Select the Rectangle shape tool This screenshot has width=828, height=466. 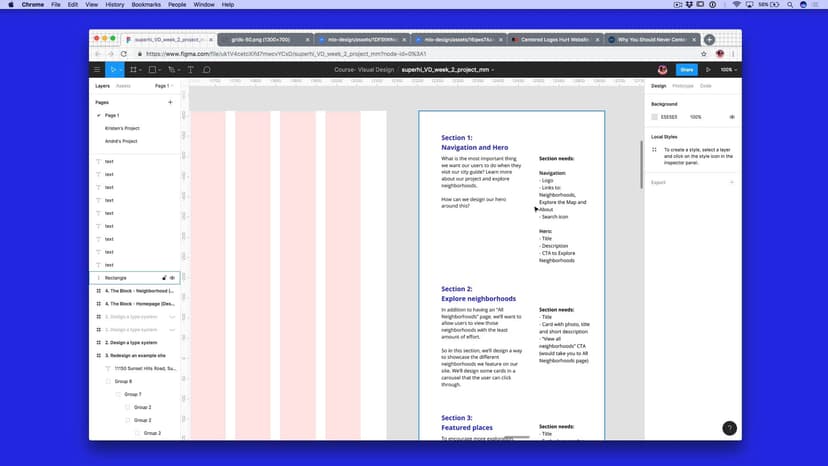coord(153,70)
